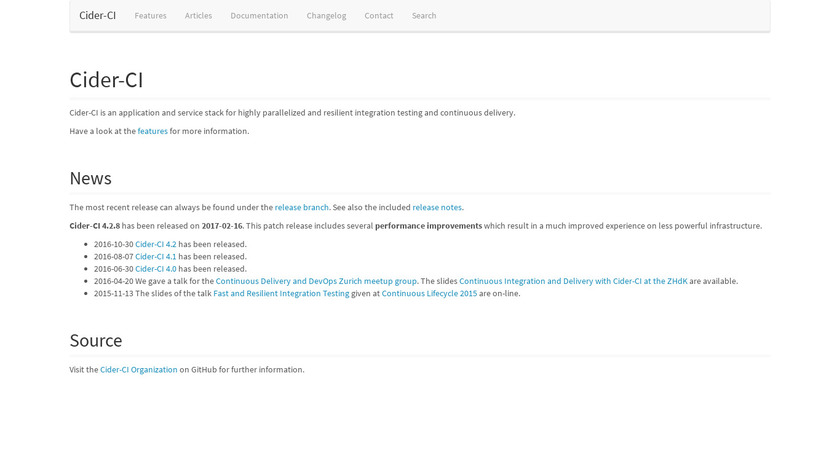Visit Continuous Delivery and DevOps Zurich meetup link
Screen dimensions: 840x472
tap(316, 281)
